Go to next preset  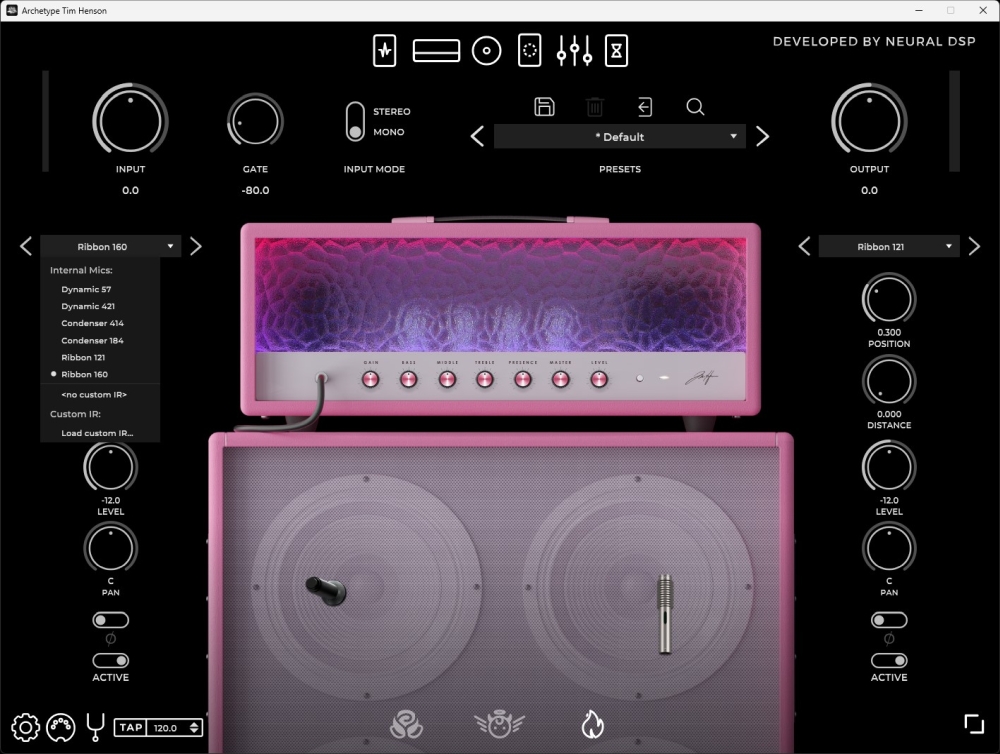click(x=762, y=137)
